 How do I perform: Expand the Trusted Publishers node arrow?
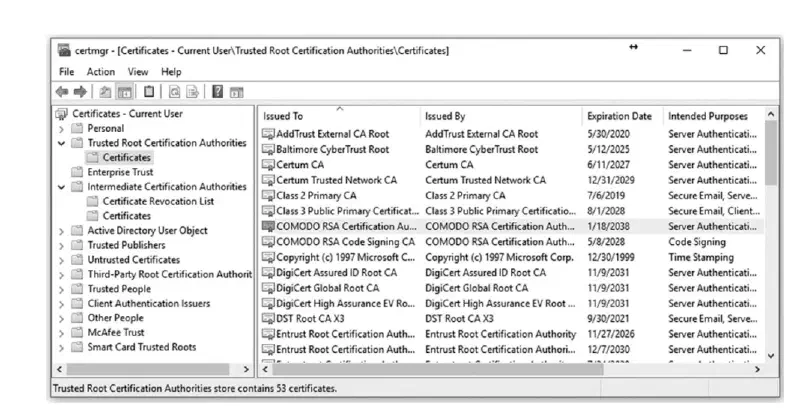pos(61,245)
